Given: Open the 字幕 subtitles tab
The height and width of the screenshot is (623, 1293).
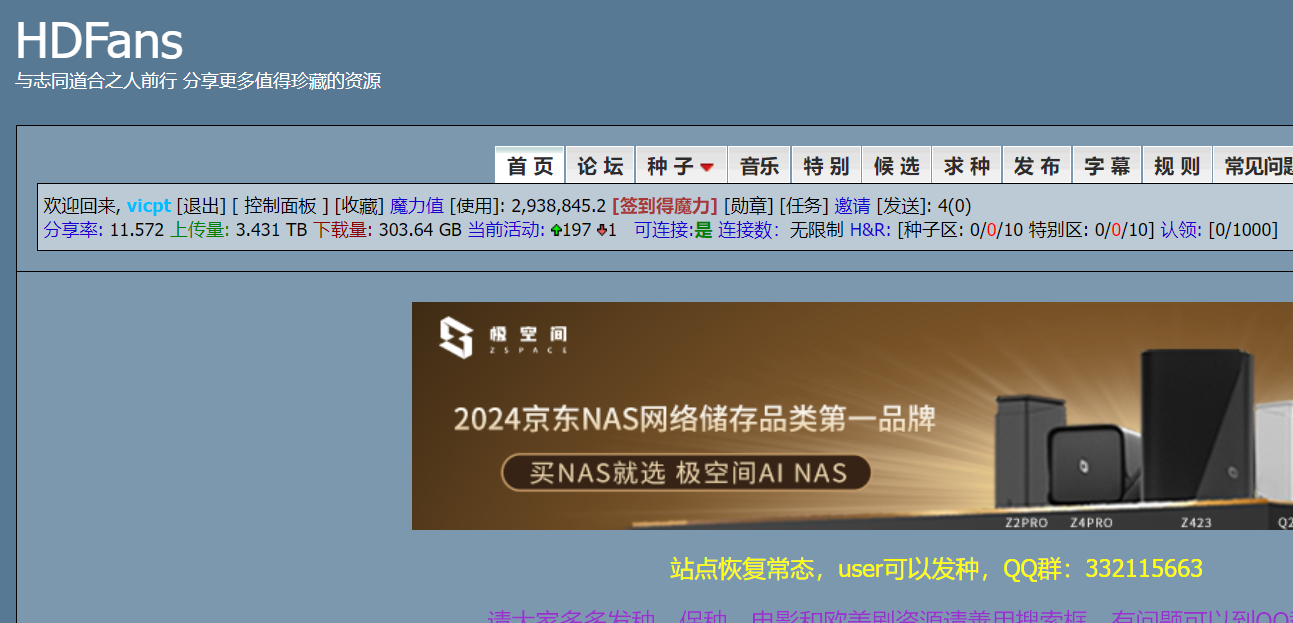Looking at the screenshot, I should [1106, 166].
